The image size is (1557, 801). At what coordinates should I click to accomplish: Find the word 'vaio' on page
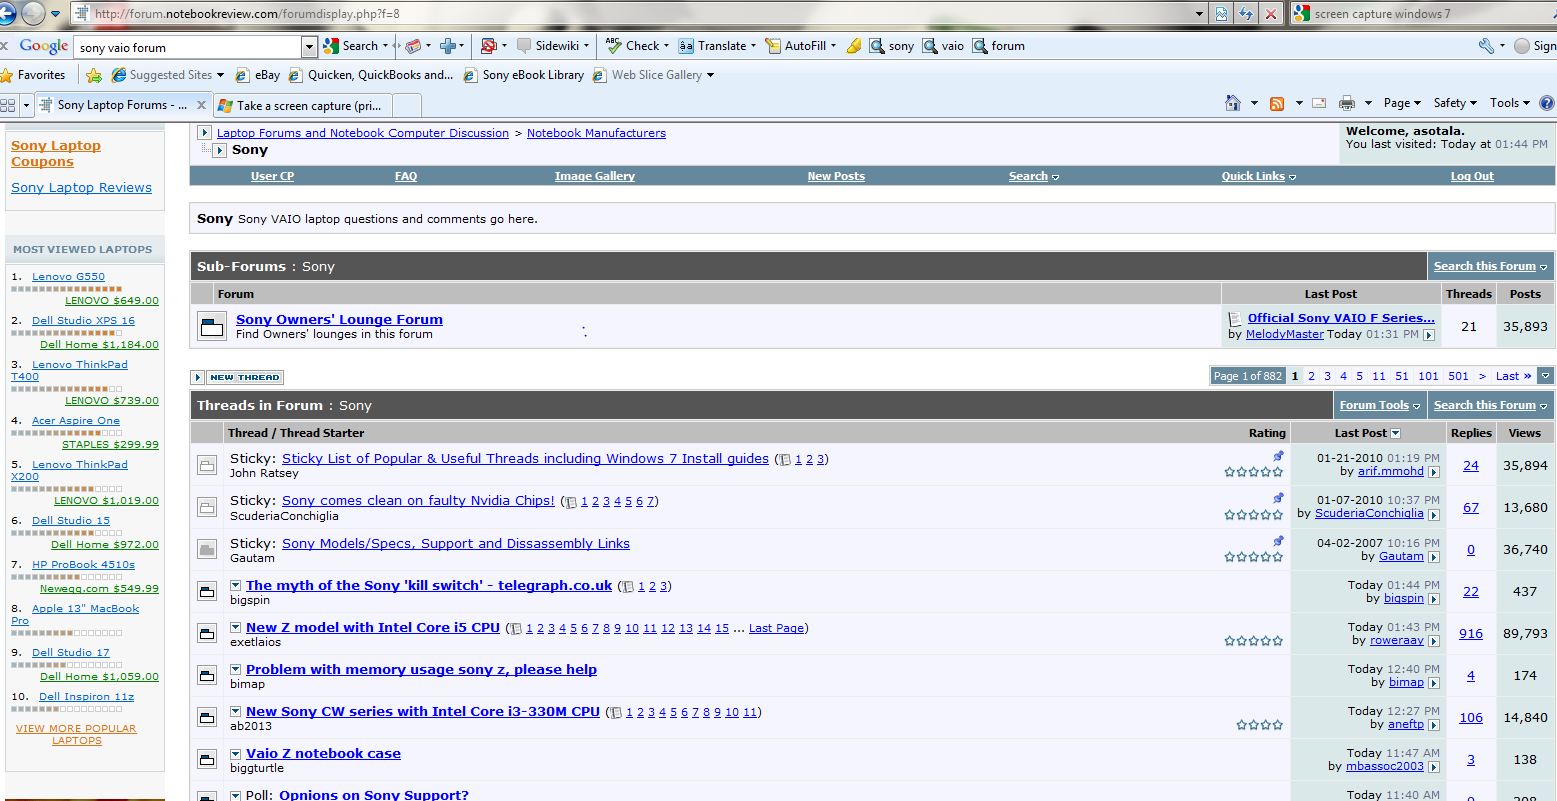(943, 46)
